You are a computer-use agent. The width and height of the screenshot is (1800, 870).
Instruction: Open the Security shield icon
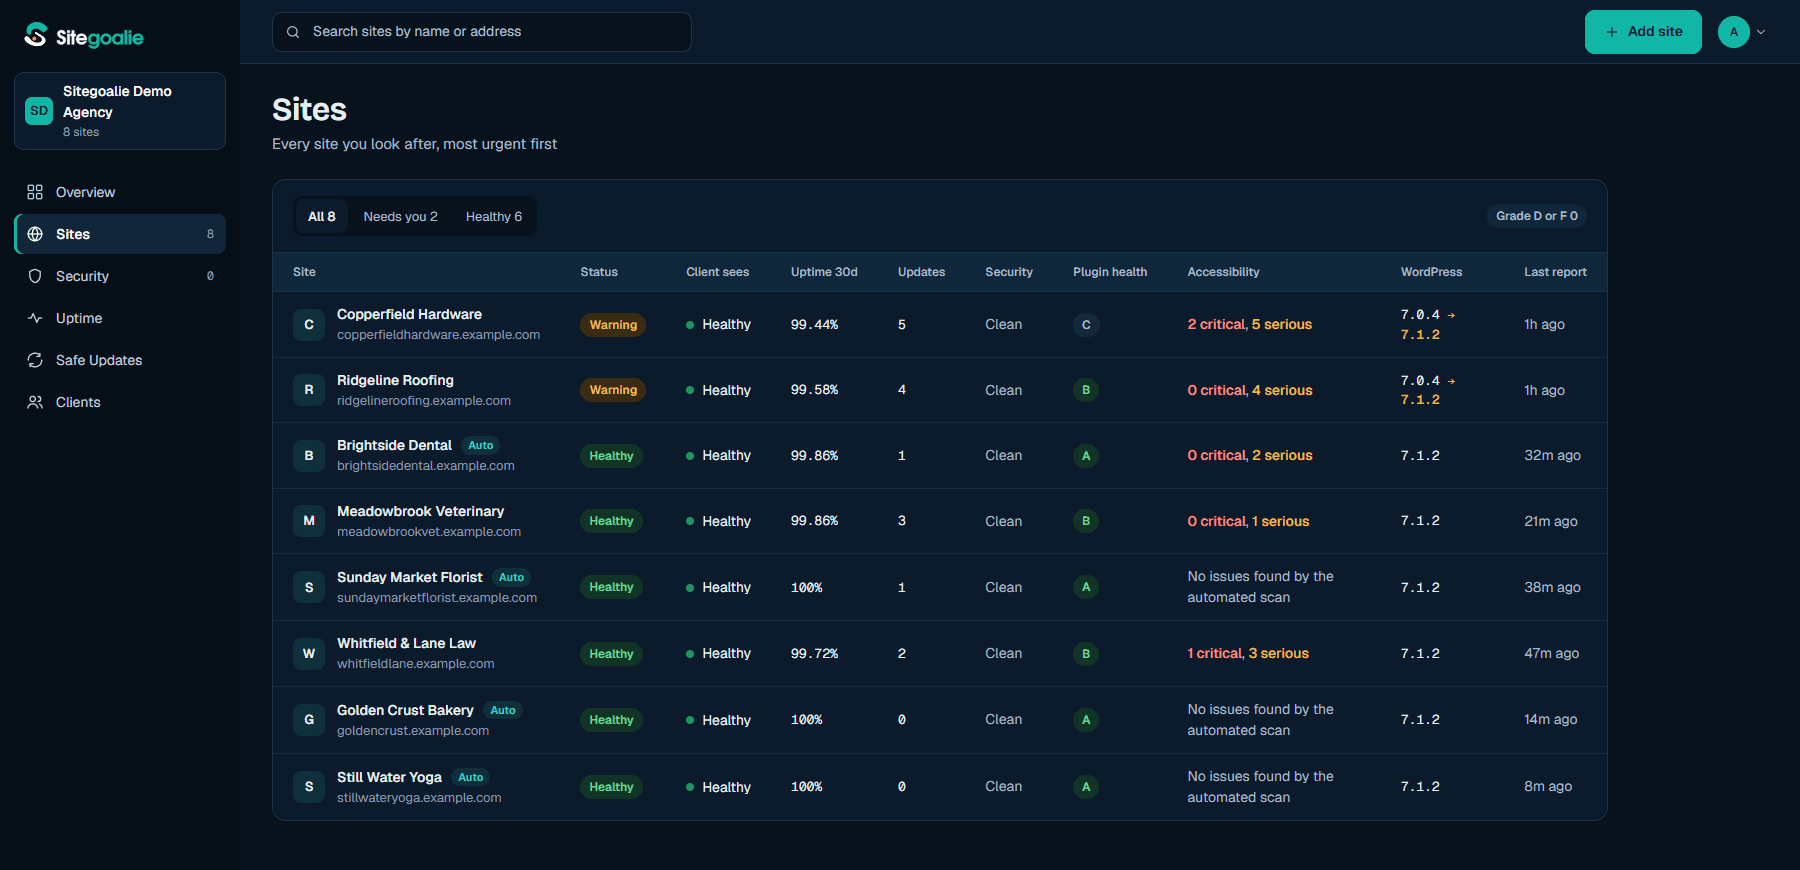tap(35, 276)
